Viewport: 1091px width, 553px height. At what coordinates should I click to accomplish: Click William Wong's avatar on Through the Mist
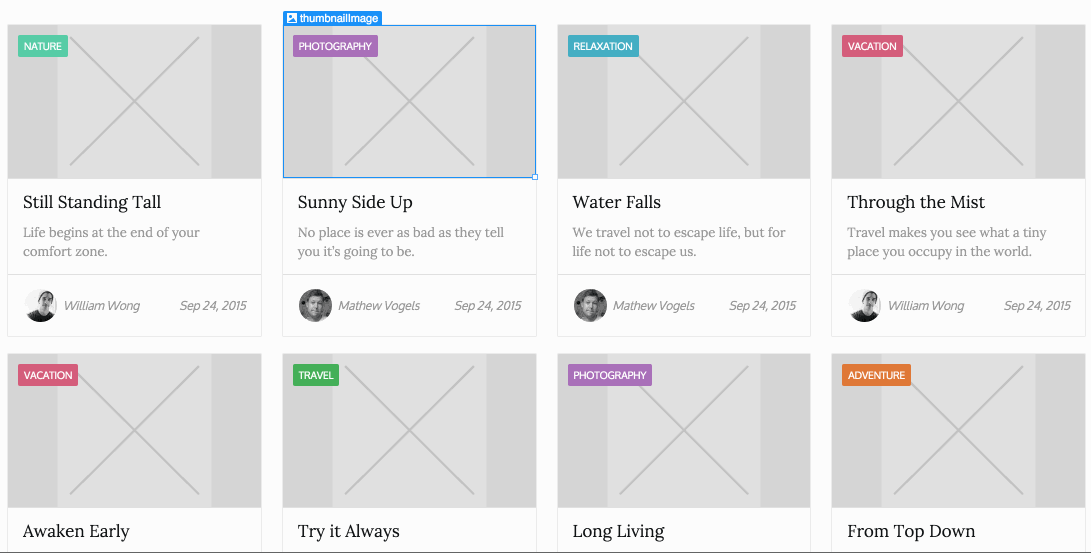click(865, 305)
